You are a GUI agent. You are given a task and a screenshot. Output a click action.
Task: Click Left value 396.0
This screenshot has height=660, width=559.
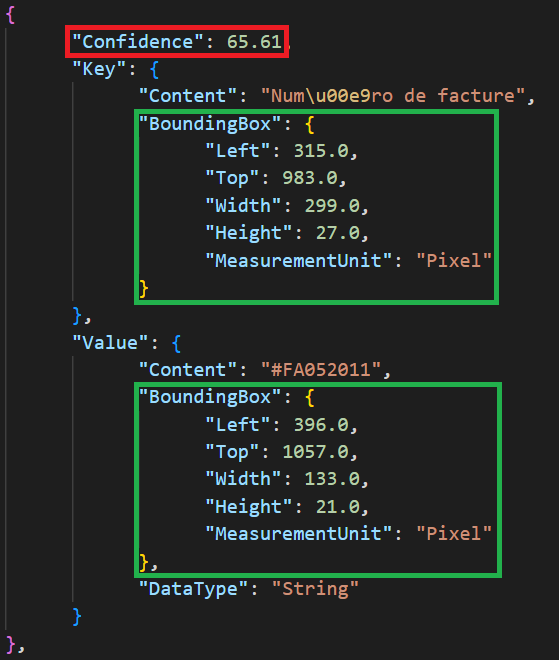click(321, 425)
